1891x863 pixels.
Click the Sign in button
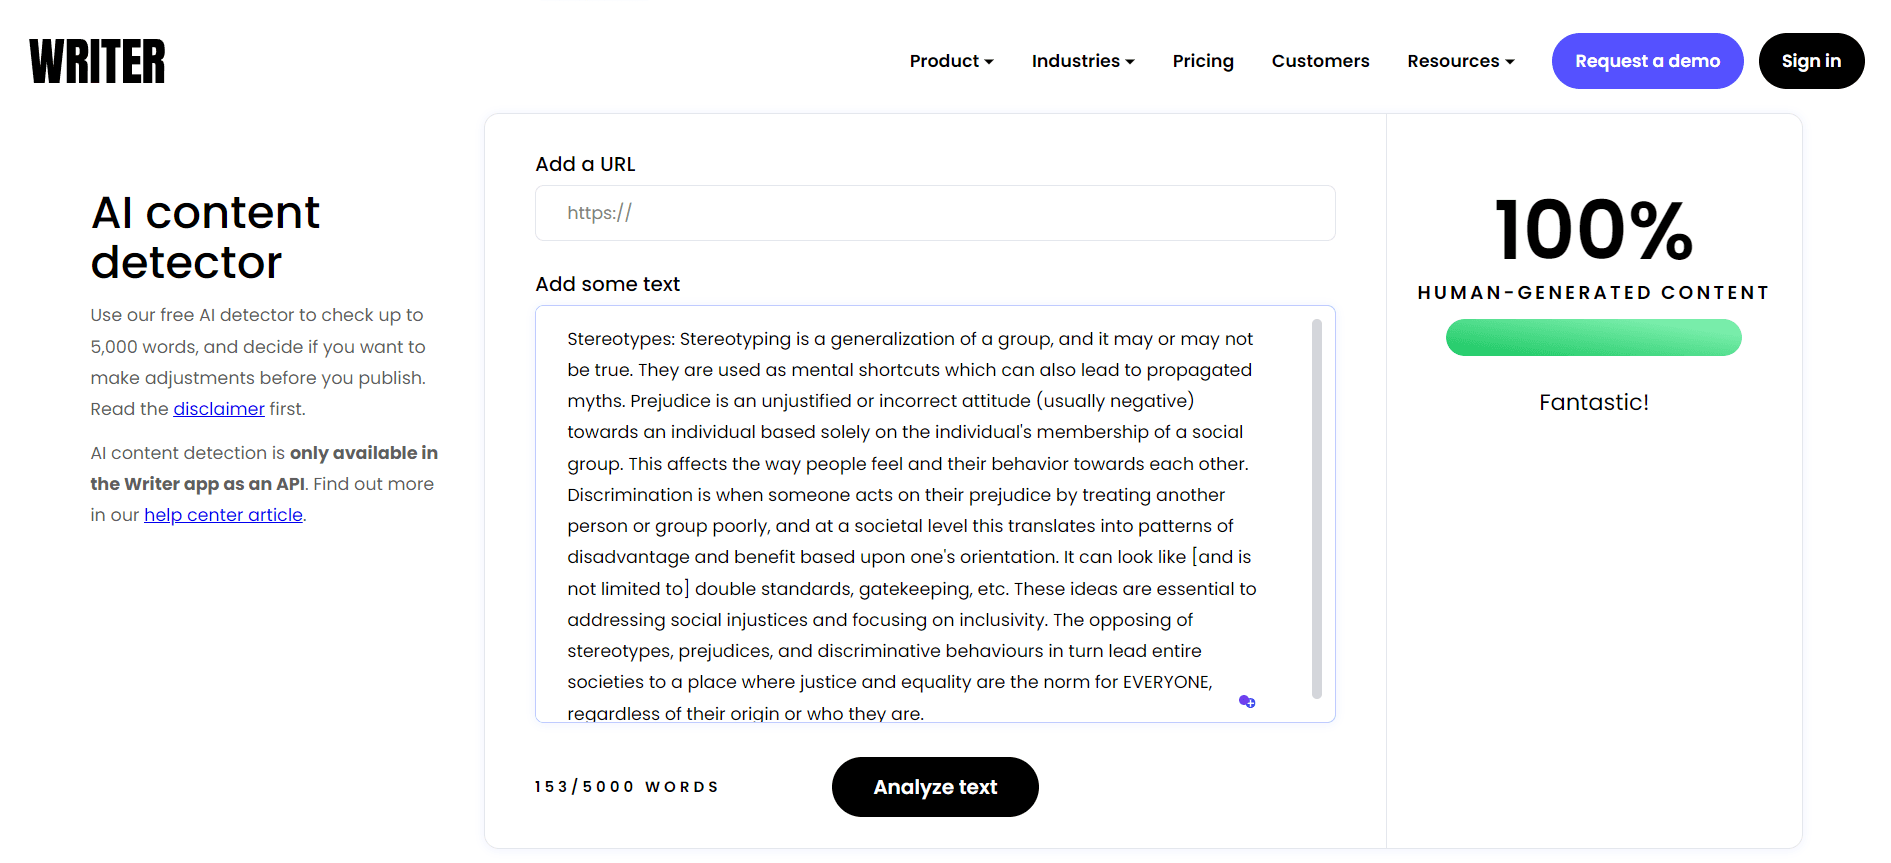pyautogui.click(x=1811, y=61)
